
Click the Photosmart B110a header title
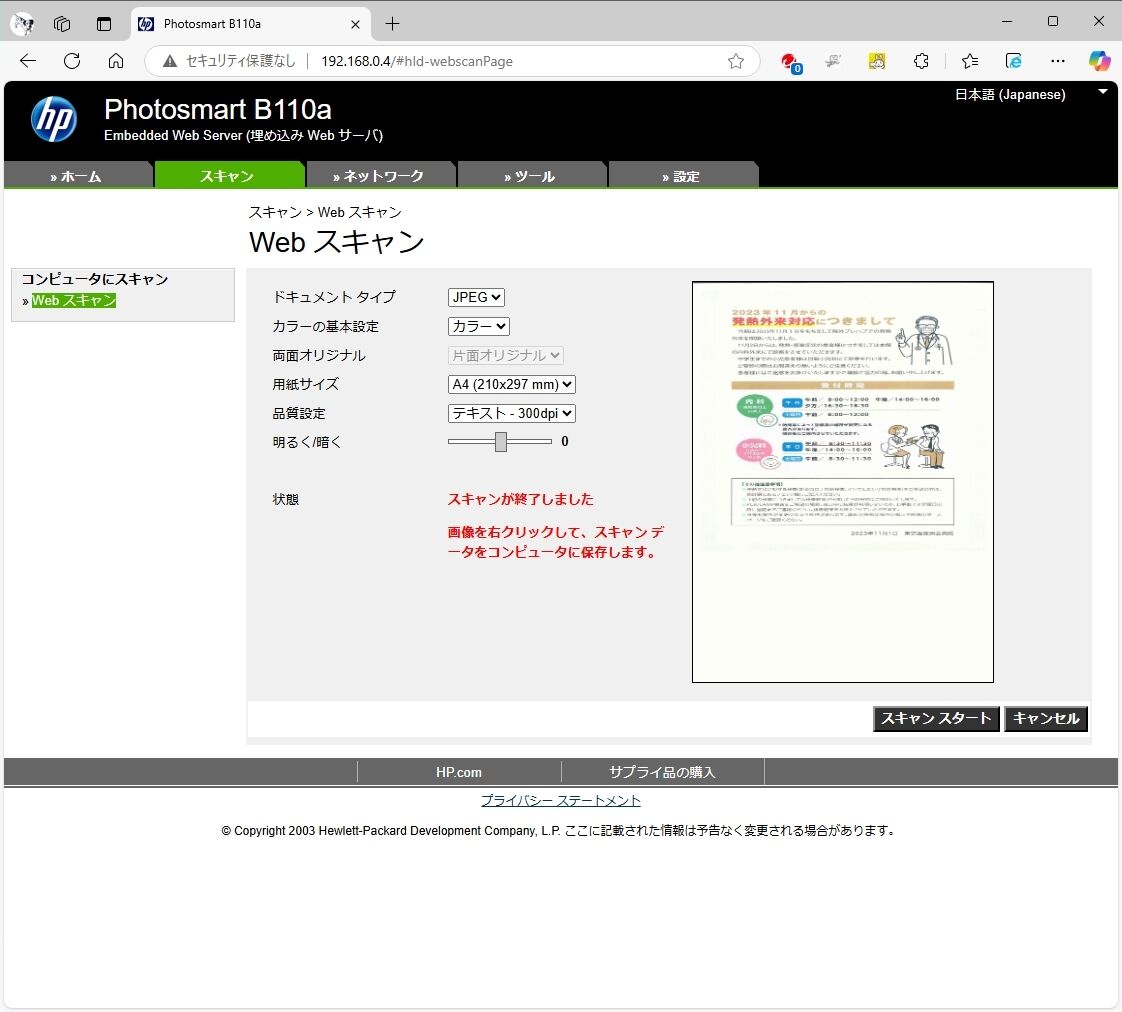218,110
